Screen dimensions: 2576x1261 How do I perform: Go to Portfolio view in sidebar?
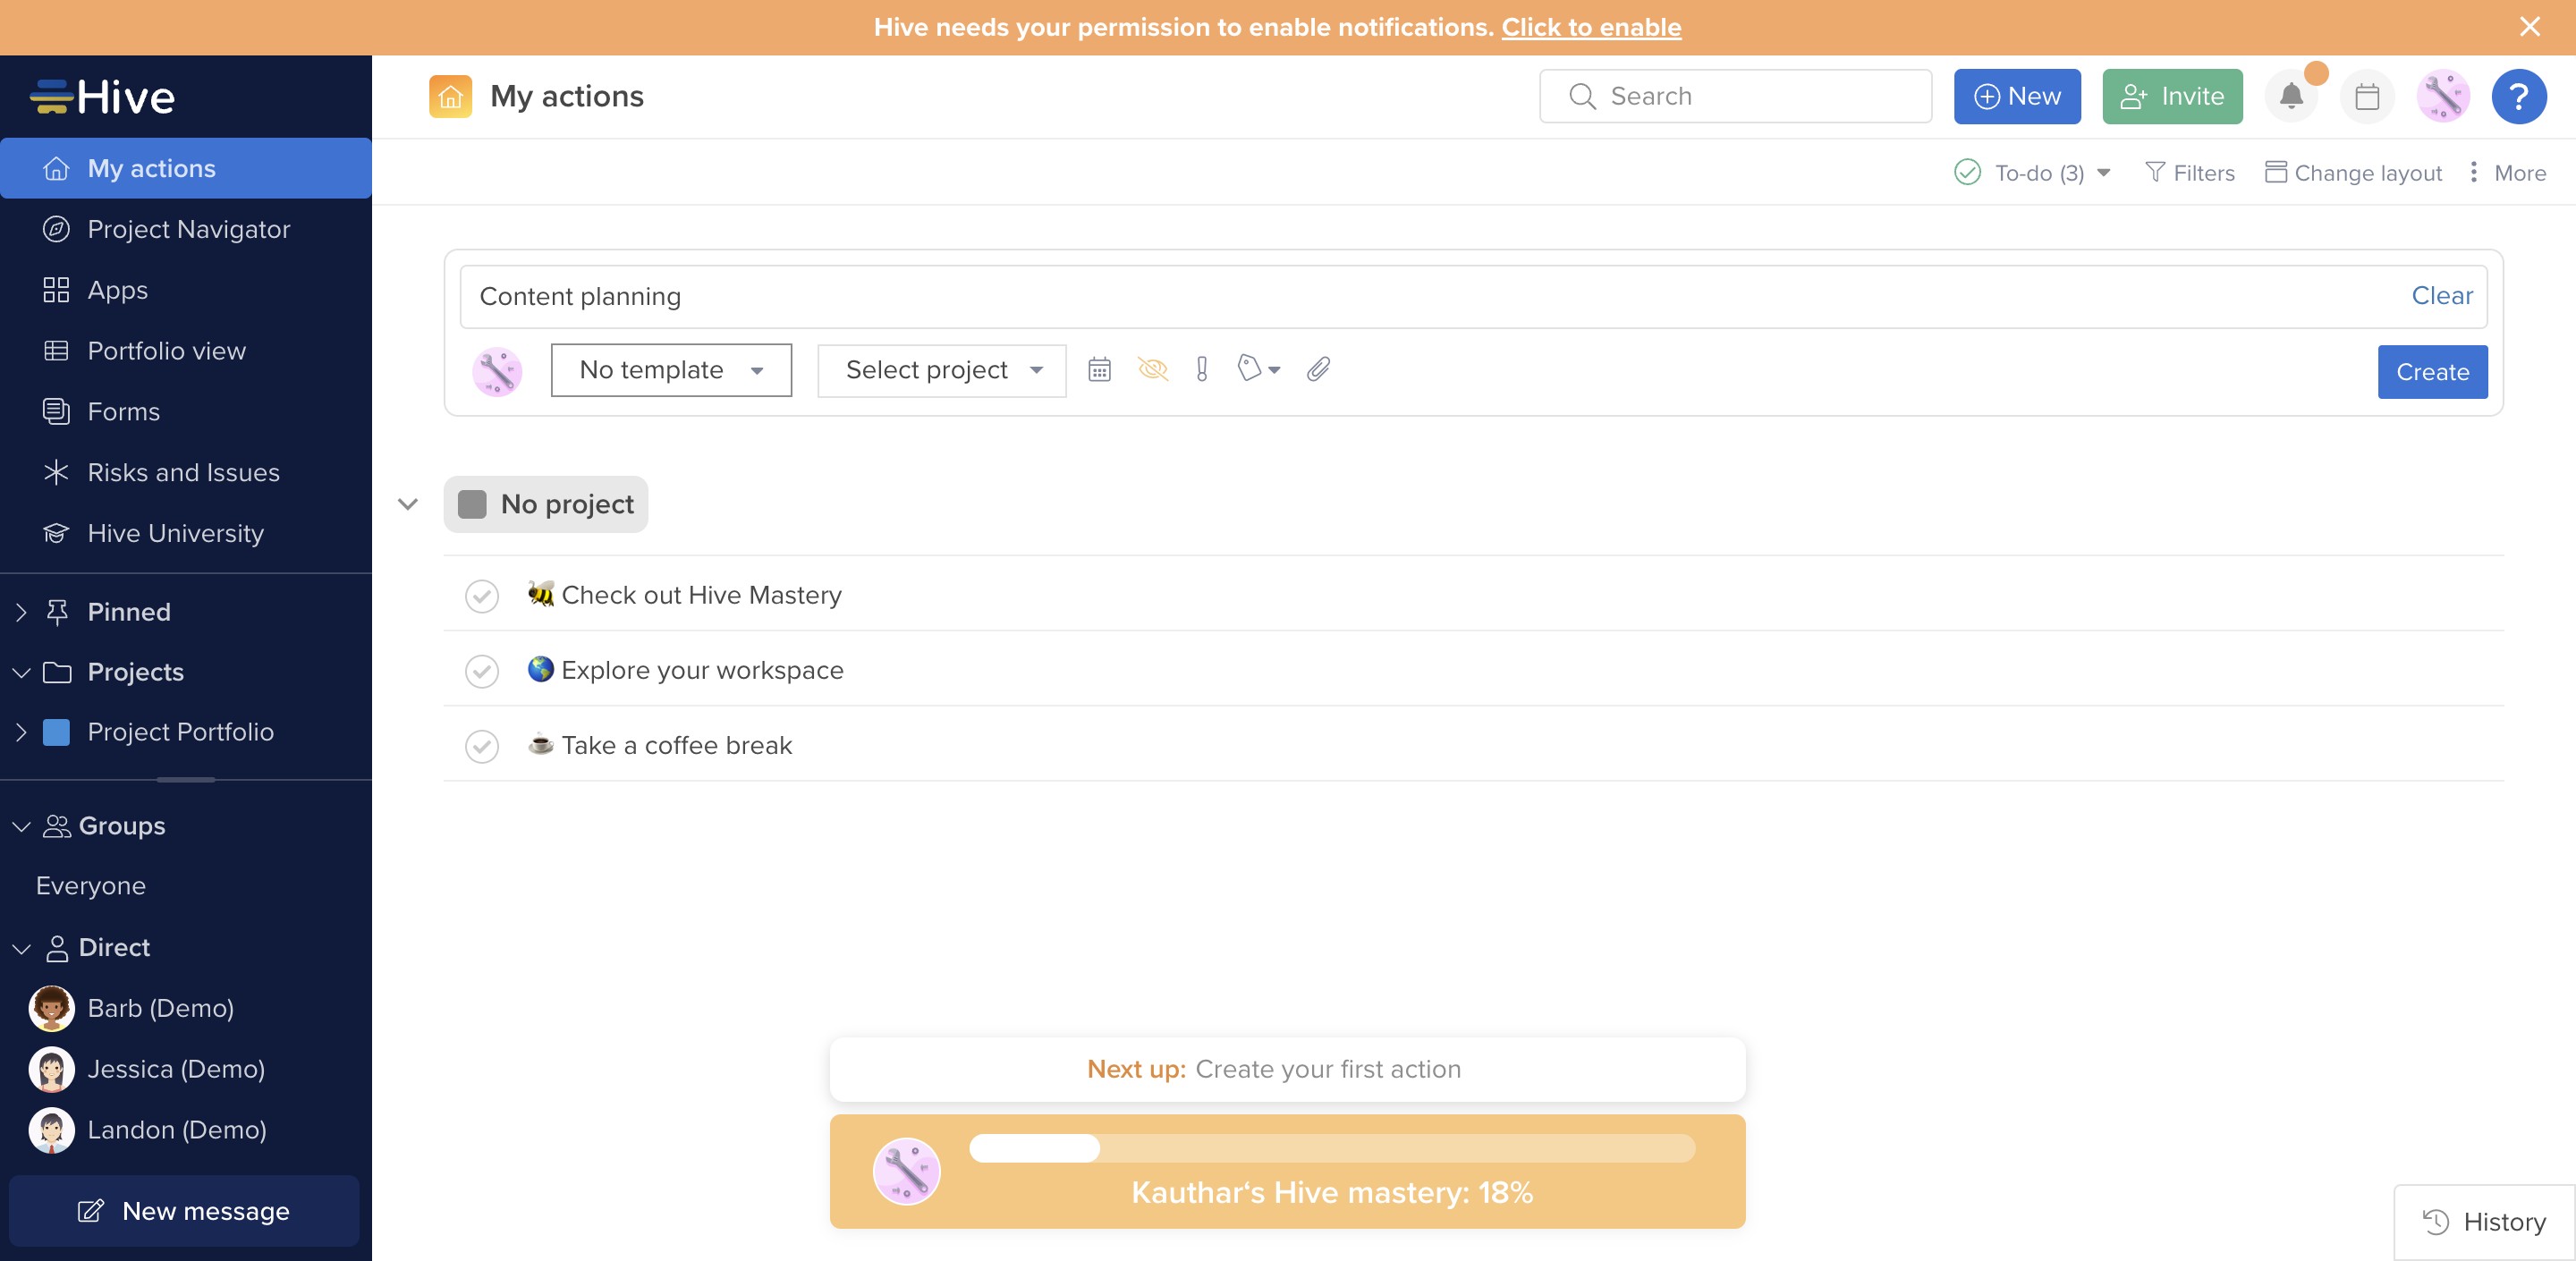click(166, 351)
